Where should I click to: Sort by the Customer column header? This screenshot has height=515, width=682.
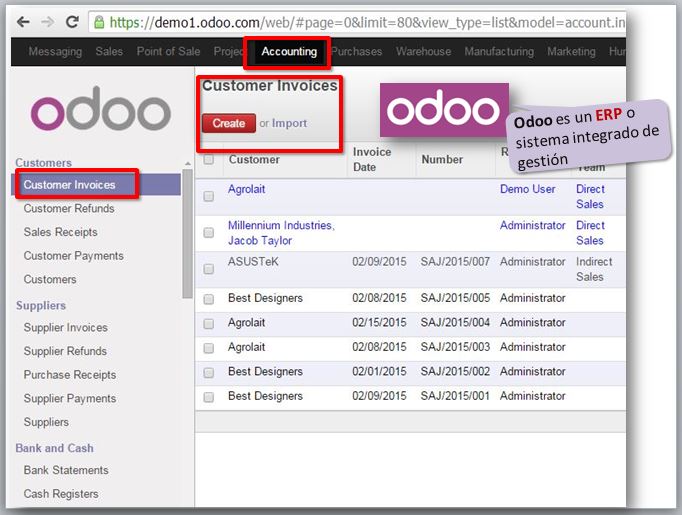tap(254, 160)
